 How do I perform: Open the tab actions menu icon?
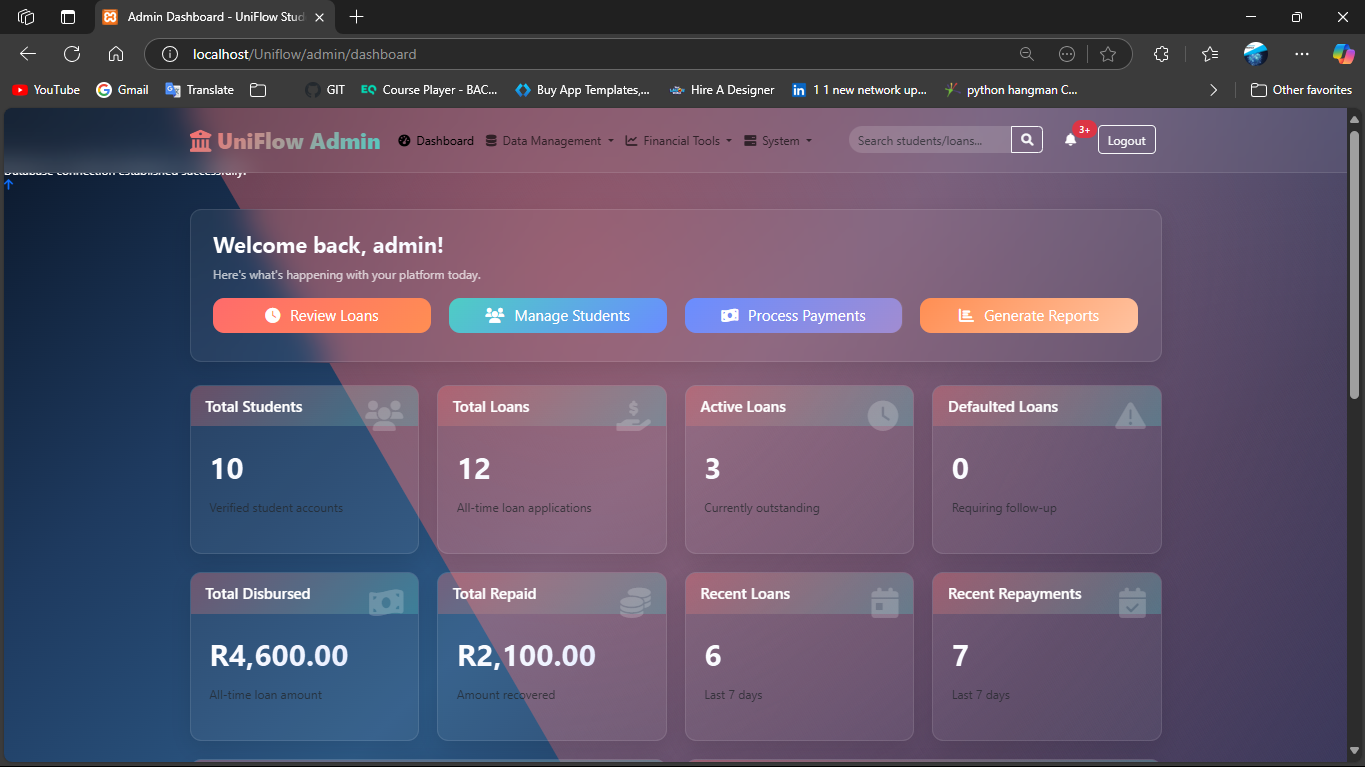[x=68, y=17]
